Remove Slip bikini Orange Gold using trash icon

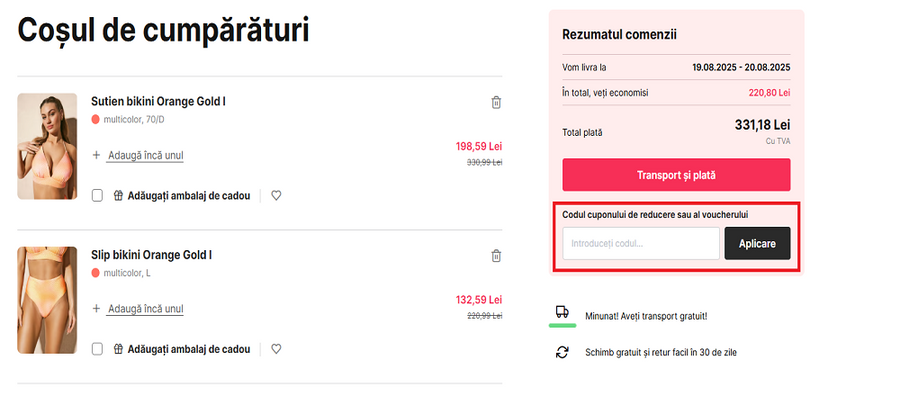[496, 256]
